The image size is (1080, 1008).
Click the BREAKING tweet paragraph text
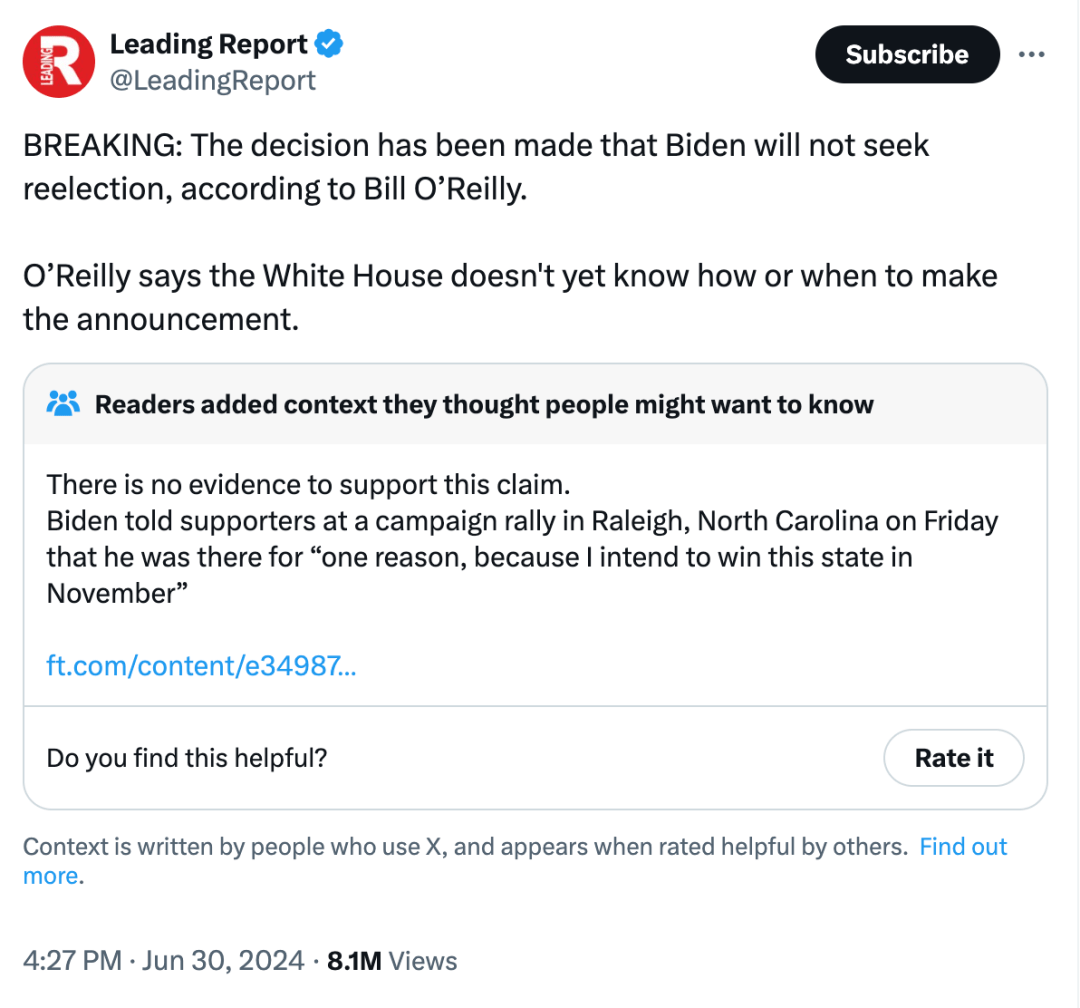point(476,167)
